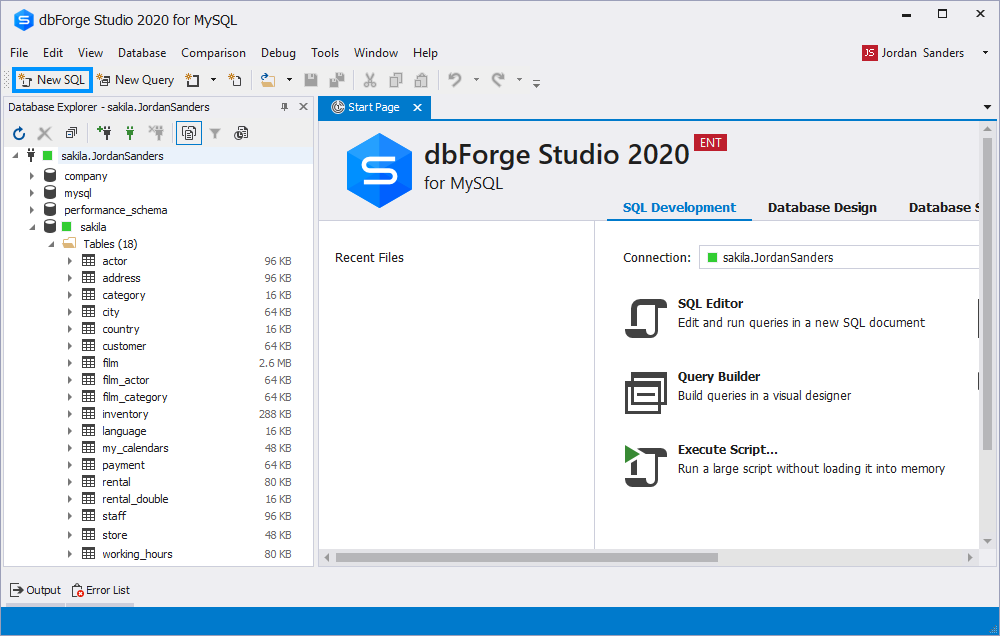
Task: Click the last icon in the explorer toolbar
Action: pos(241,133)
